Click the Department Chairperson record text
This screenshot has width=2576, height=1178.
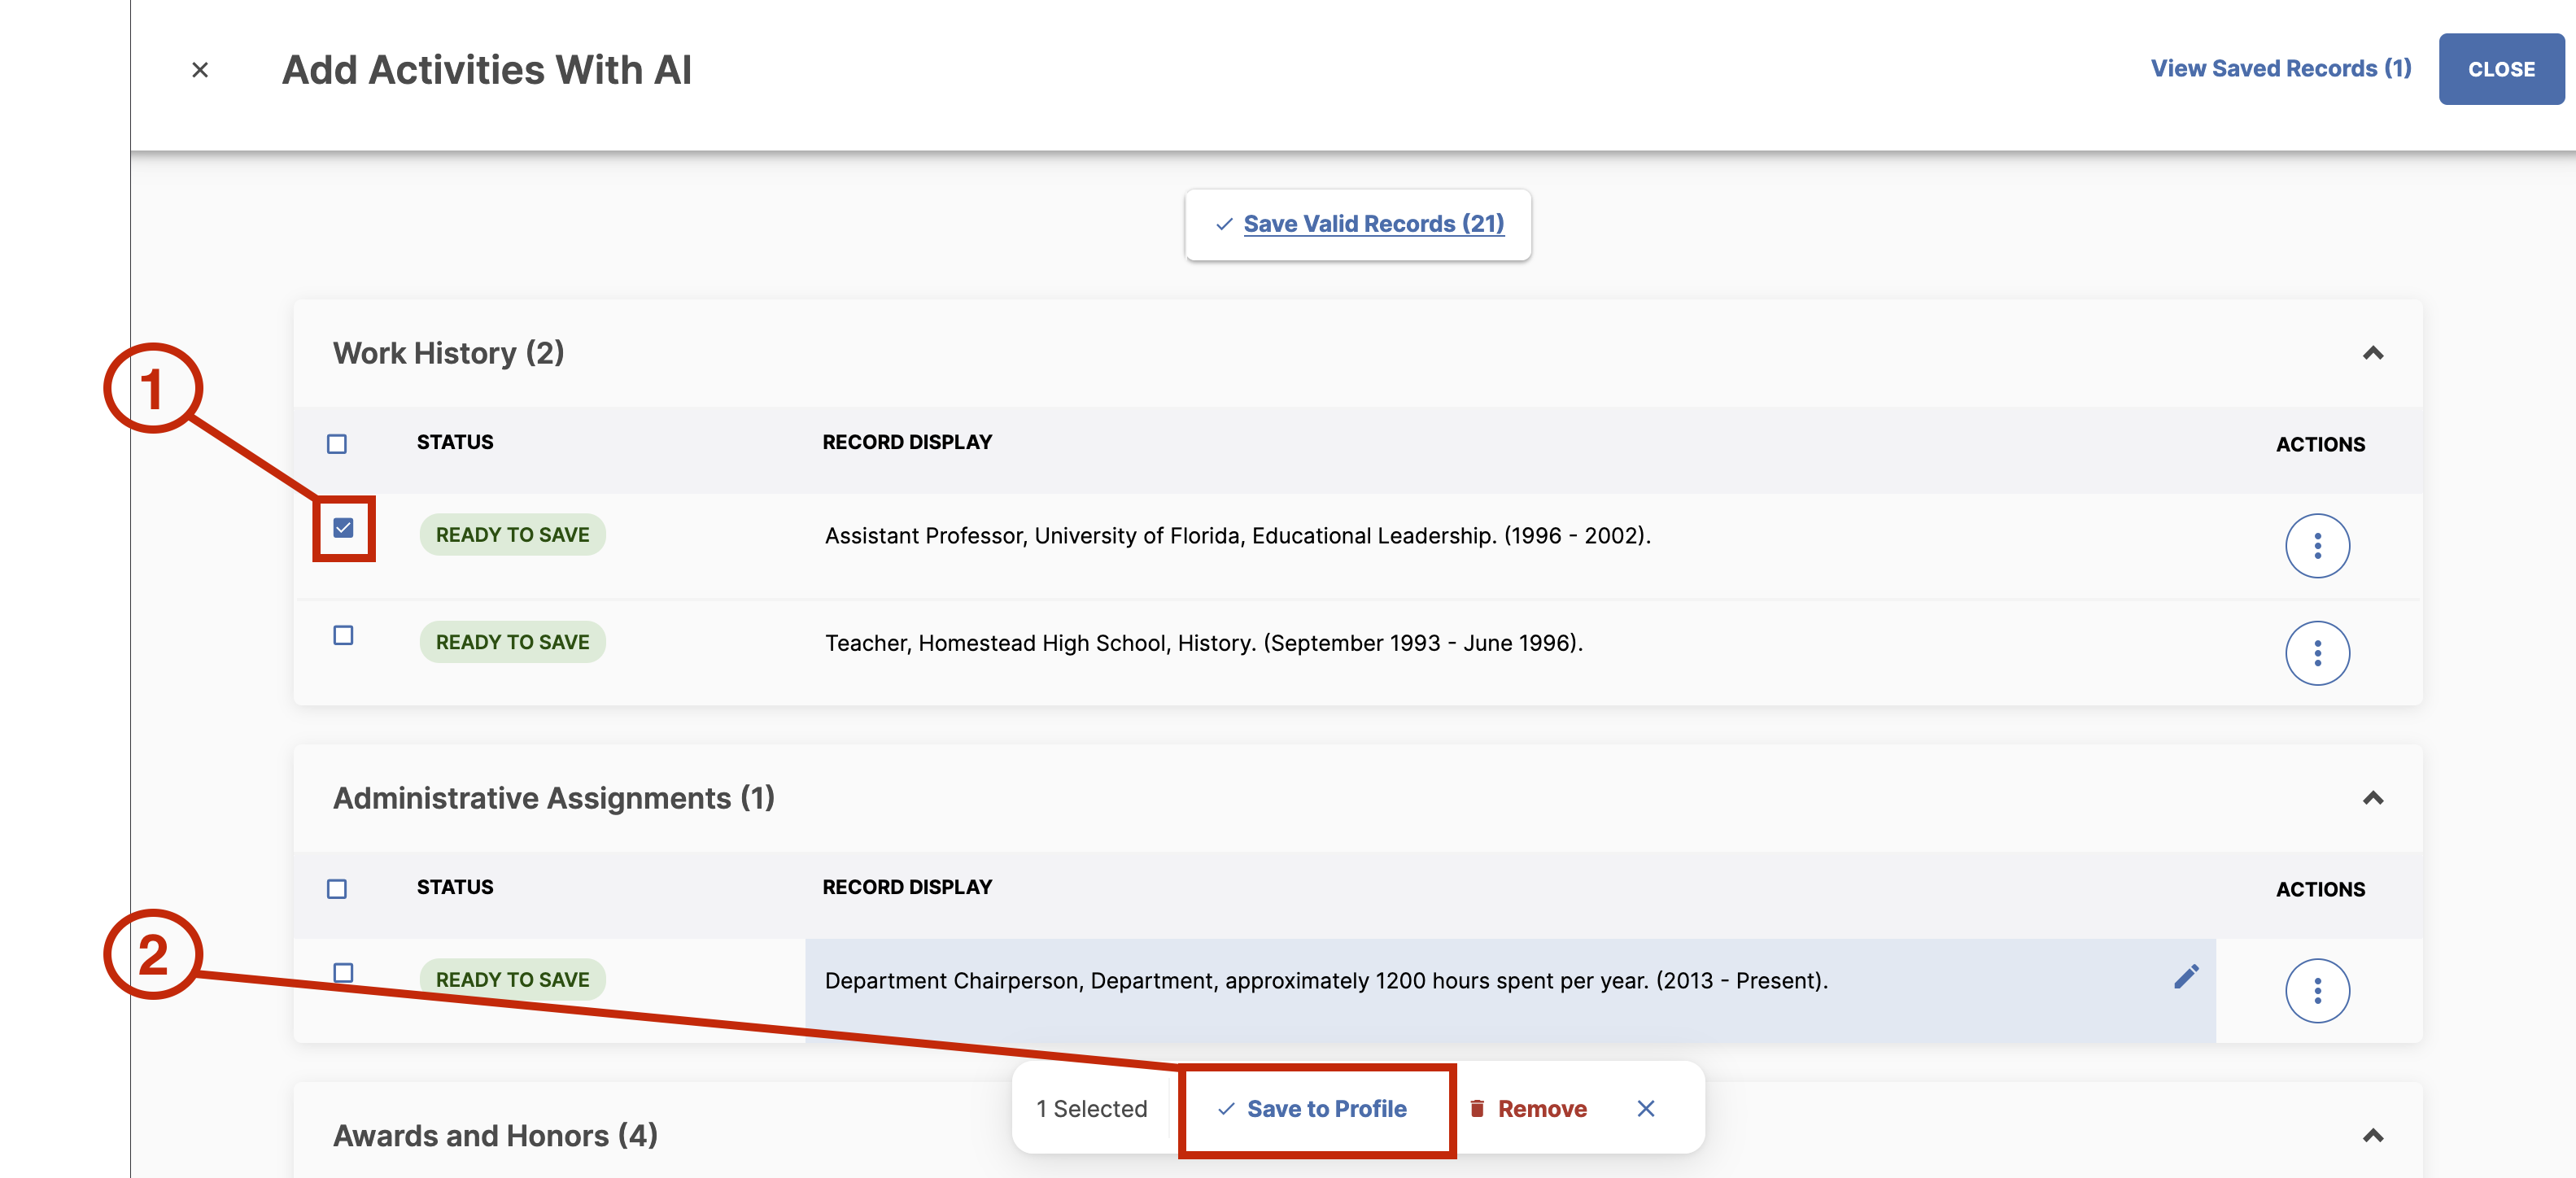pos(1325,980)
